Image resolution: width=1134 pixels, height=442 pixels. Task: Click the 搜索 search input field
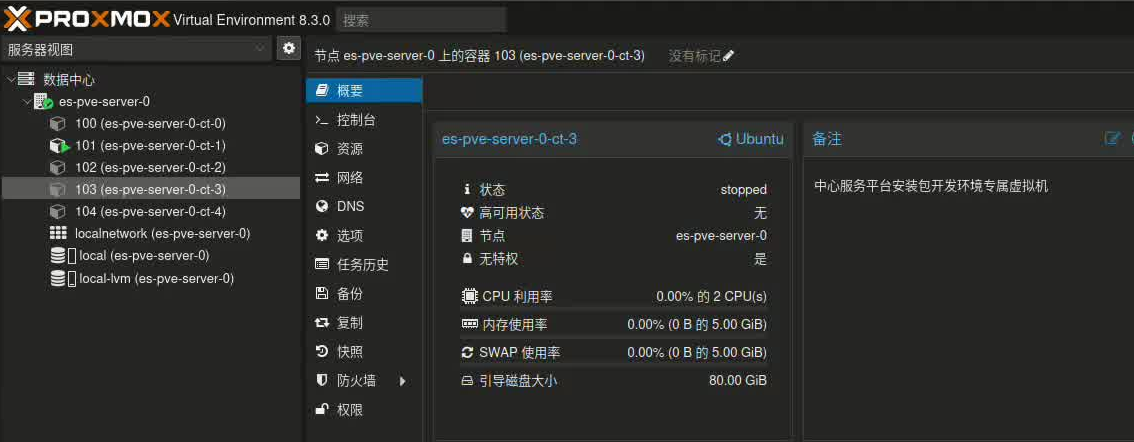pos(420,19)
